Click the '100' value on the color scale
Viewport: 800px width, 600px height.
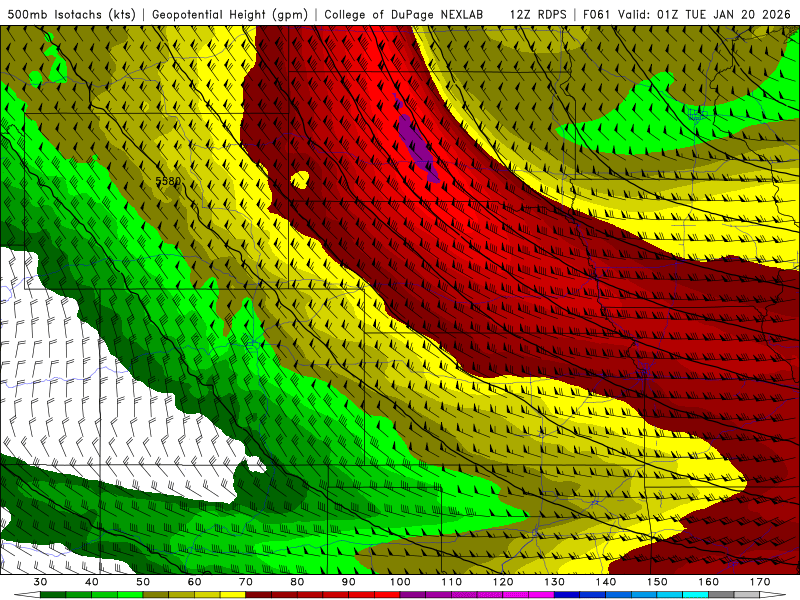400,582
